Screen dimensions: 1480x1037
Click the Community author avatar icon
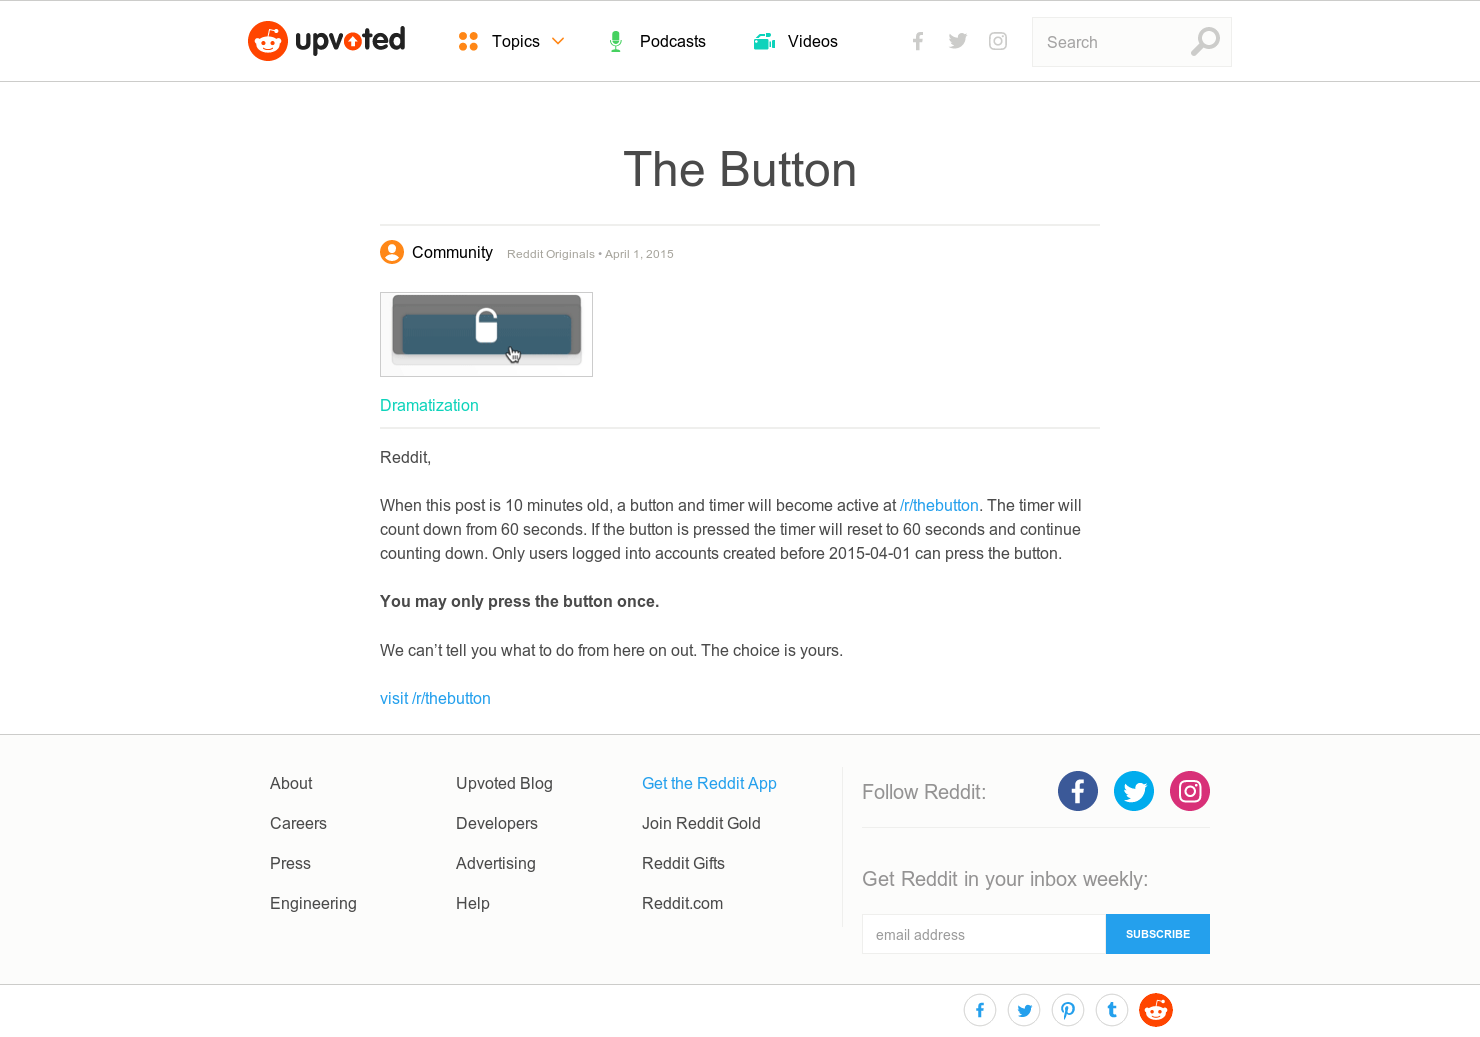pos(391,252)
